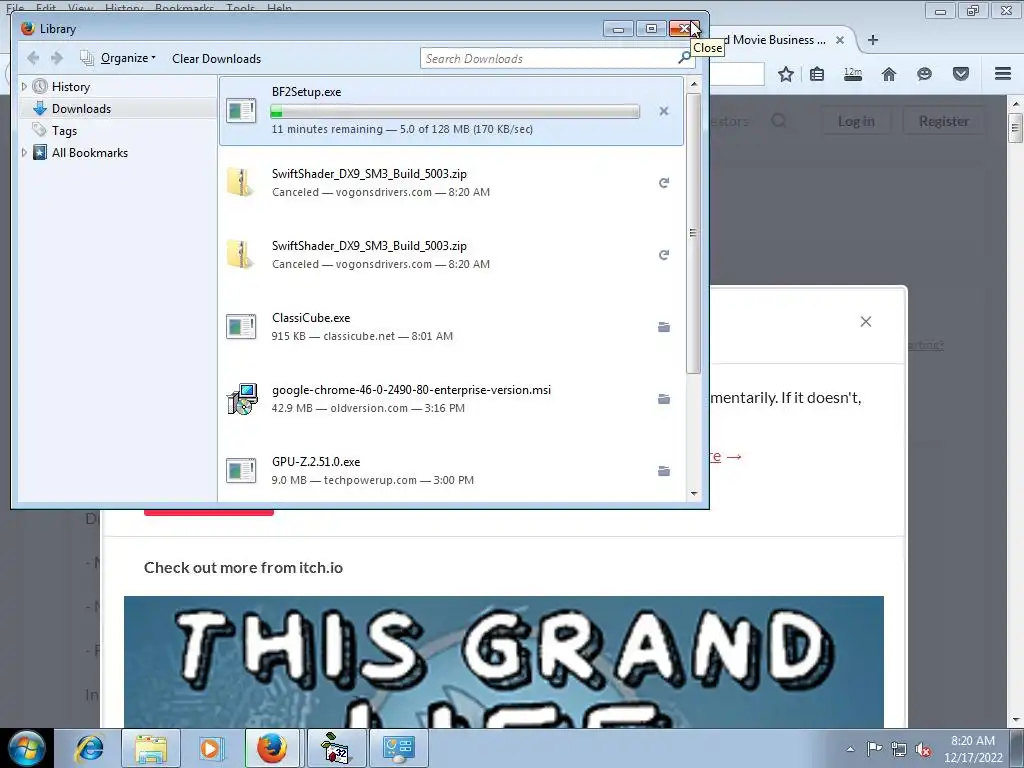Show hidden system tray icons
Image resolution: width=1024 pixels, height=768 pixels.
click(x=850, y=749)
